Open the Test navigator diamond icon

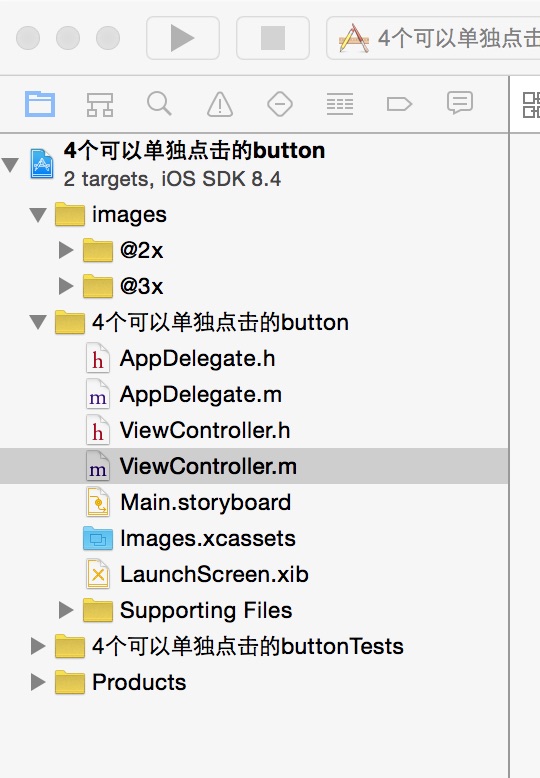pyautogui.click(x=280, y=104)
